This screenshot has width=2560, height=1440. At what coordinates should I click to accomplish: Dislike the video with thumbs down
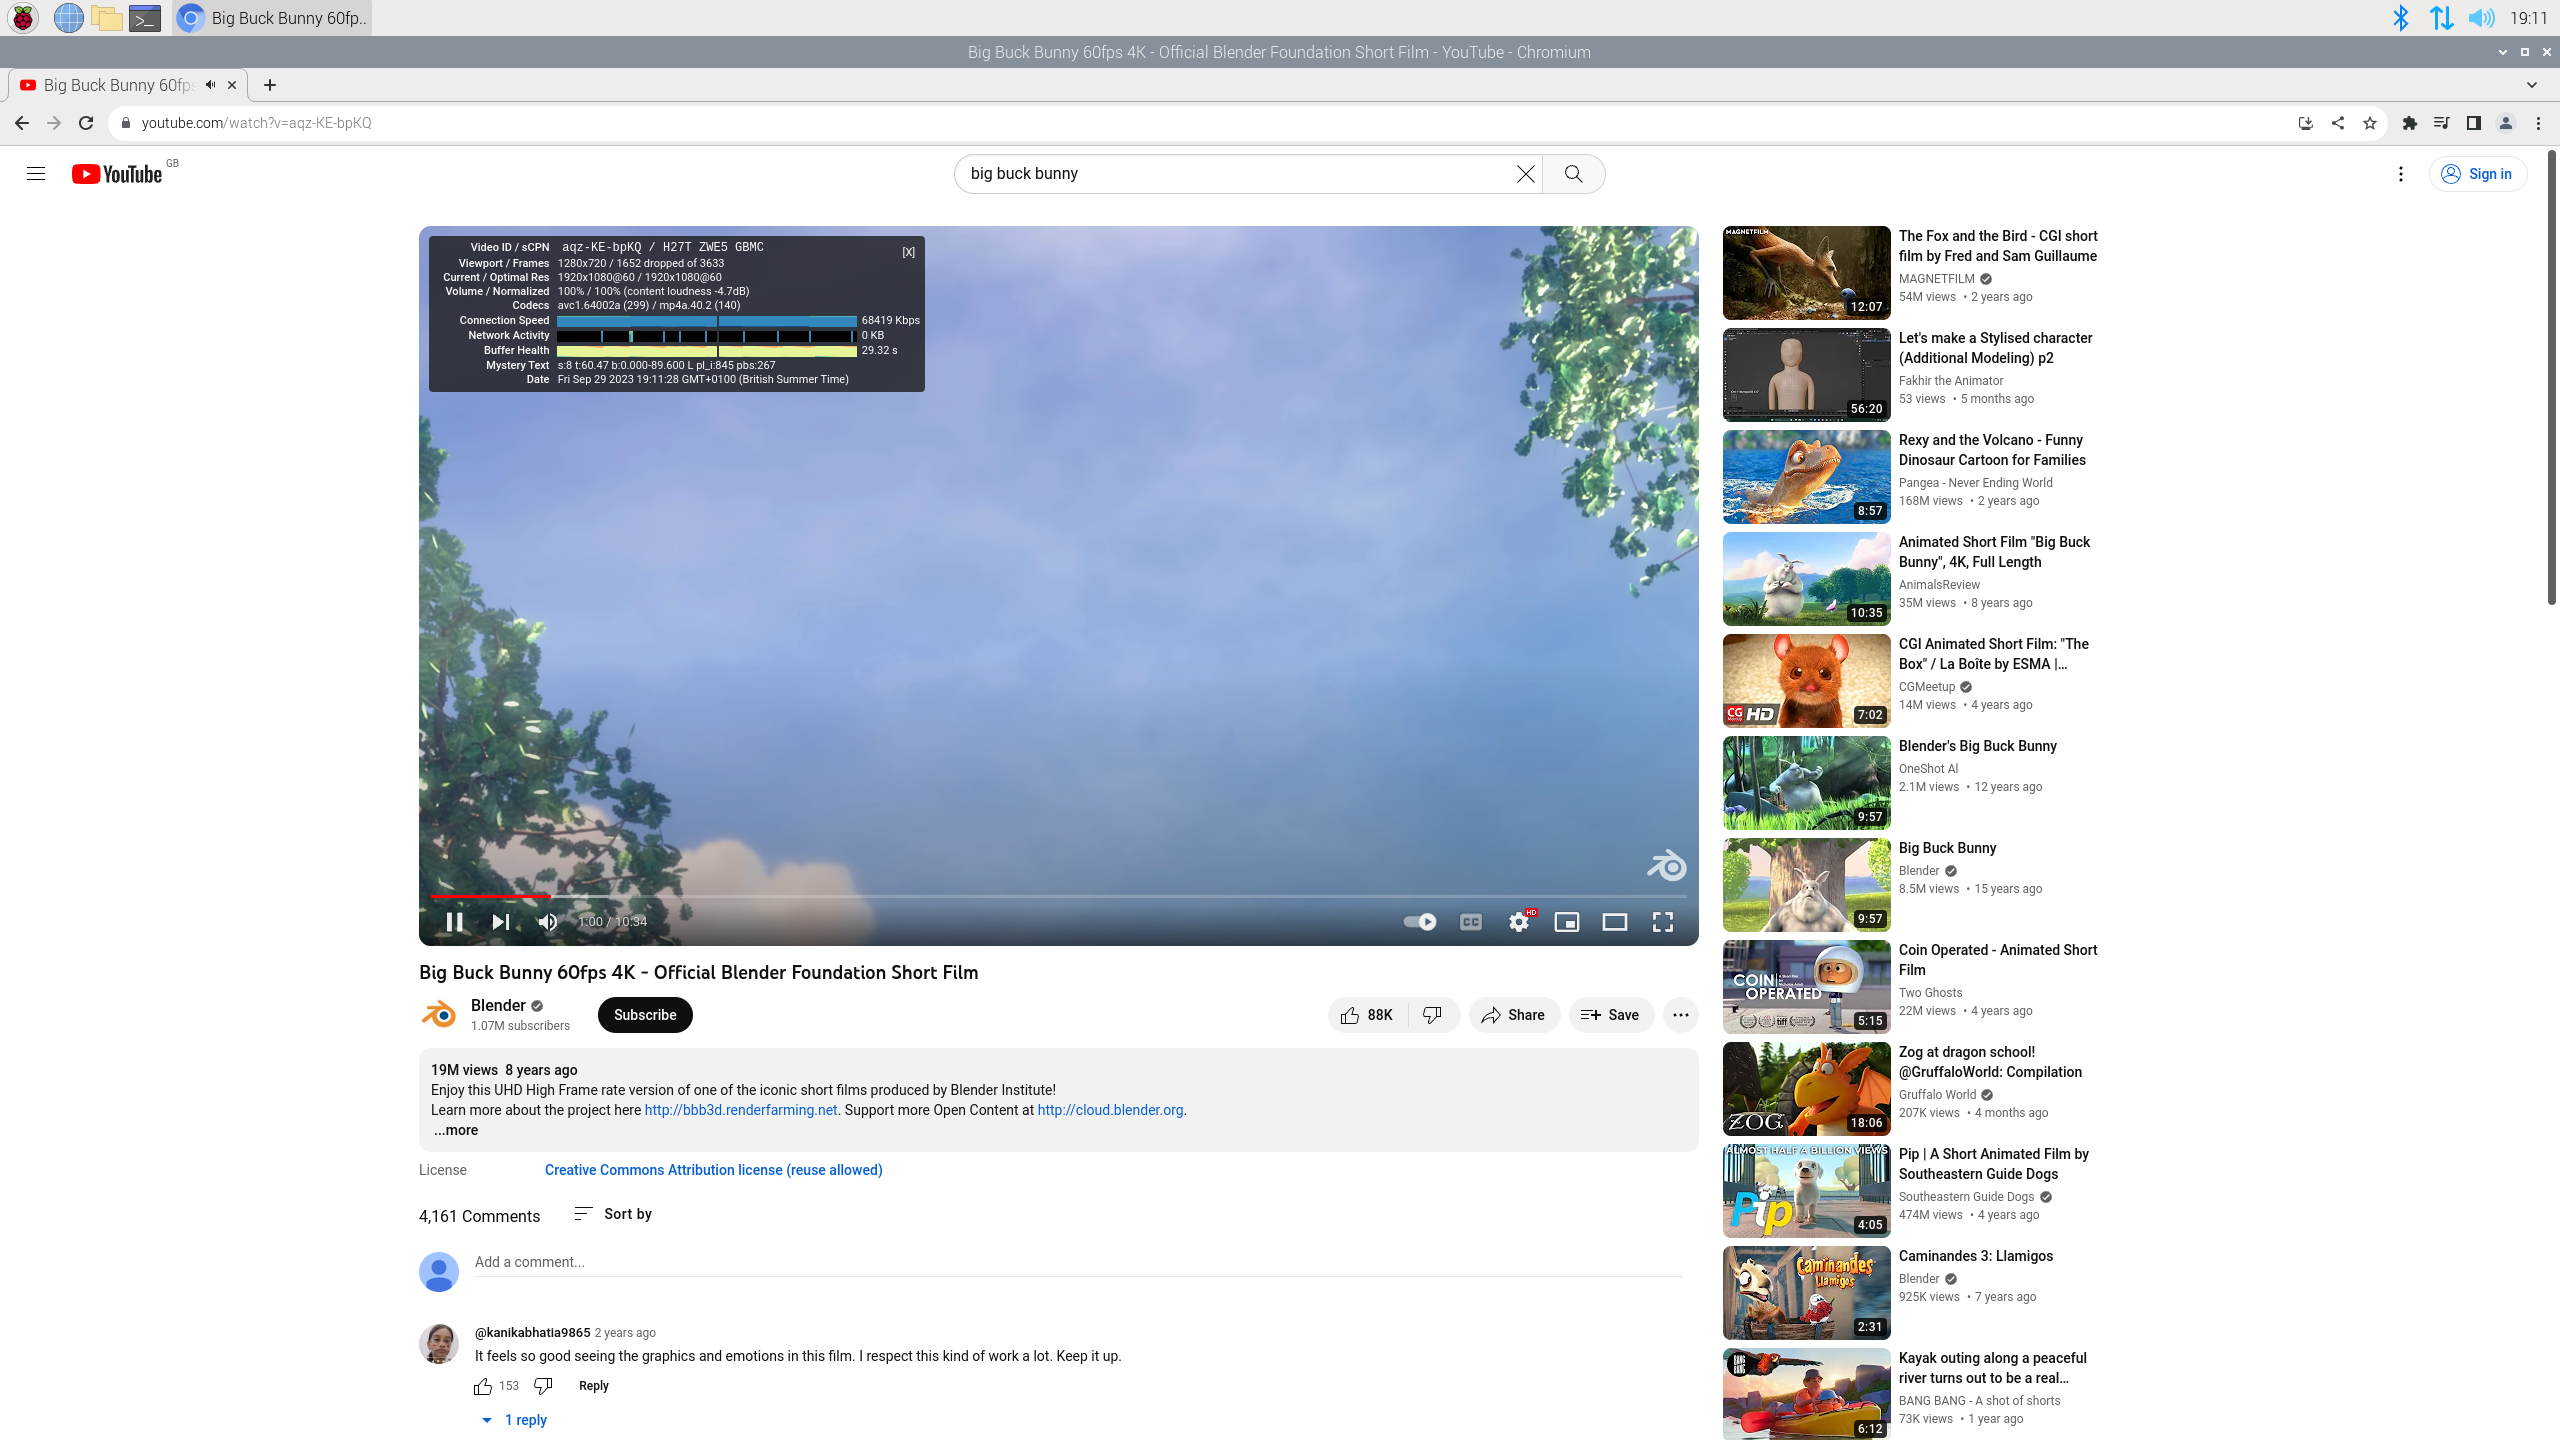tap(1432, 1015)
